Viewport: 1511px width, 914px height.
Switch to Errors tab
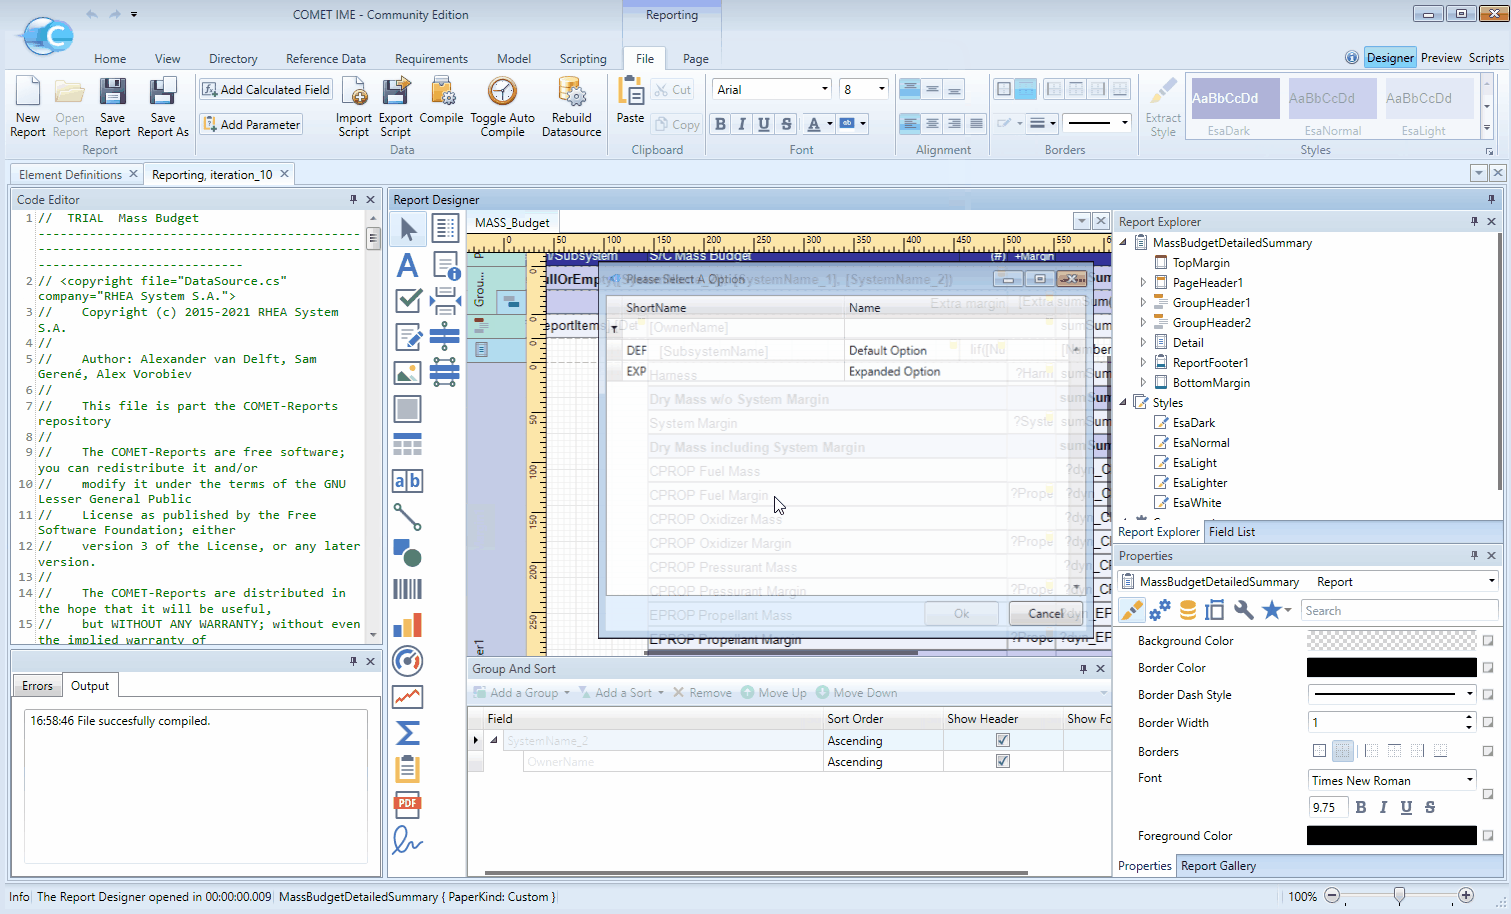coord(38,686)
